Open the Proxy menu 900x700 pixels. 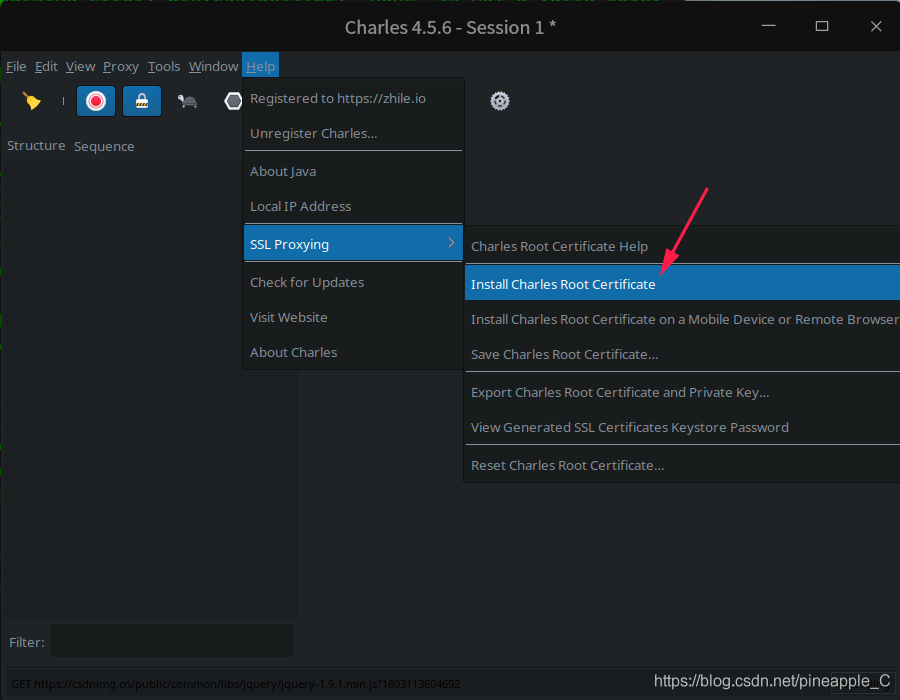point(121,66)
